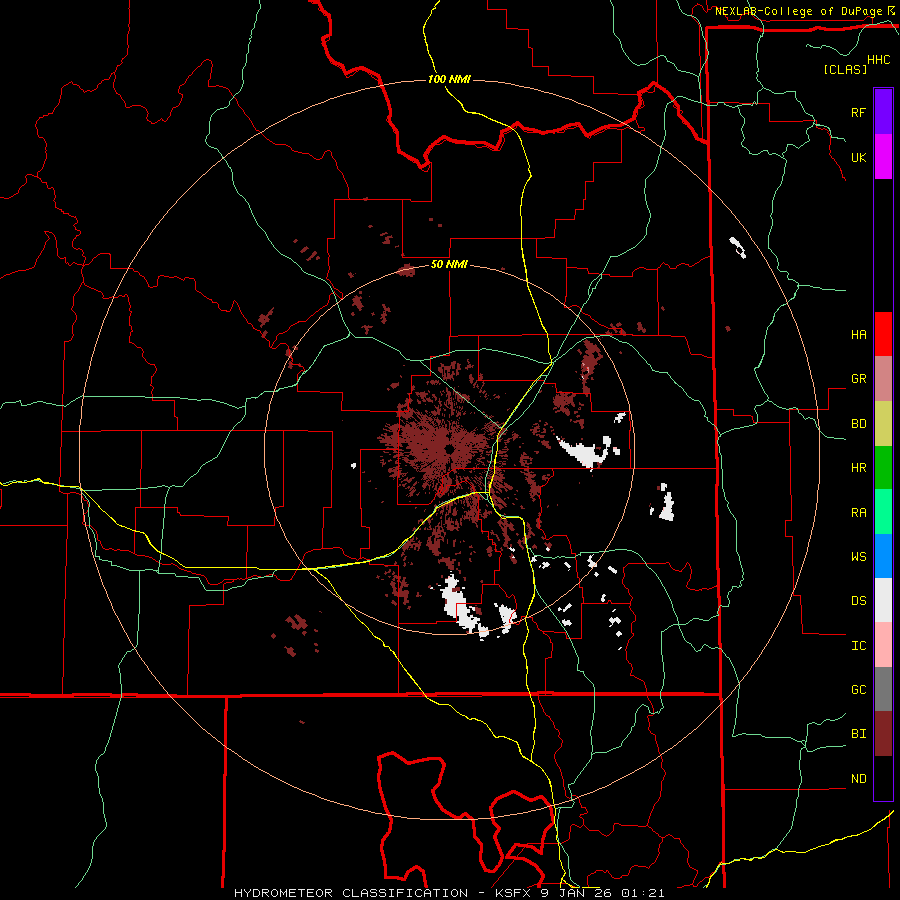
Task: Click the DS white legend swatch
Action: tap(883, 600)
